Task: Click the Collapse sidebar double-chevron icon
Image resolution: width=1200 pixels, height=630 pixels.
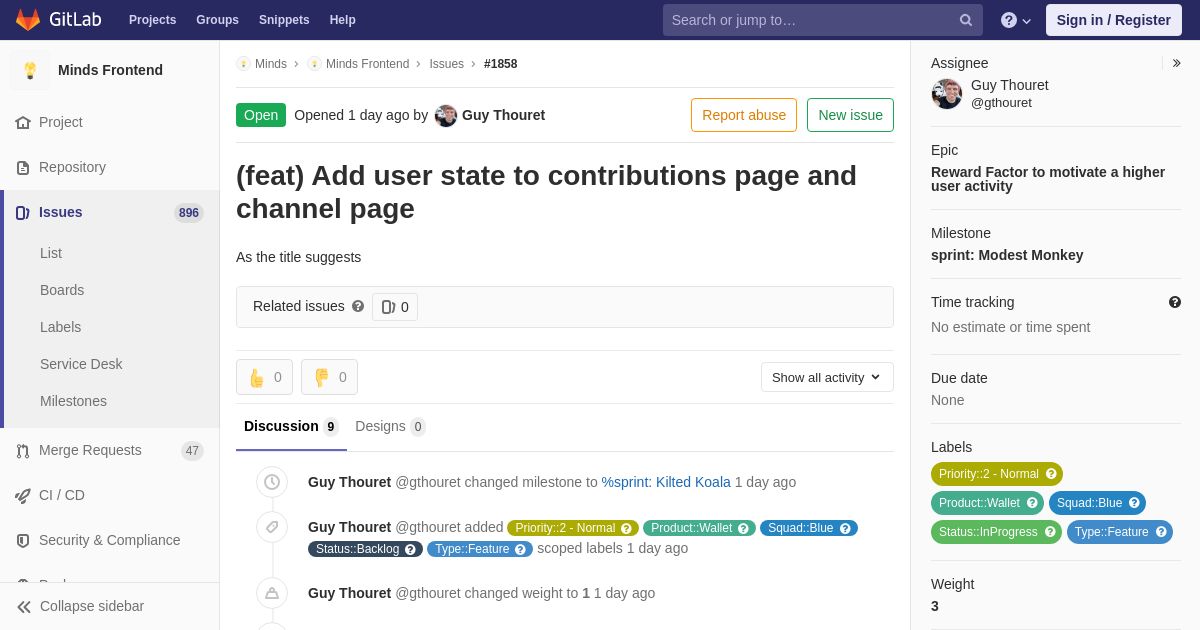Action: 24,607
